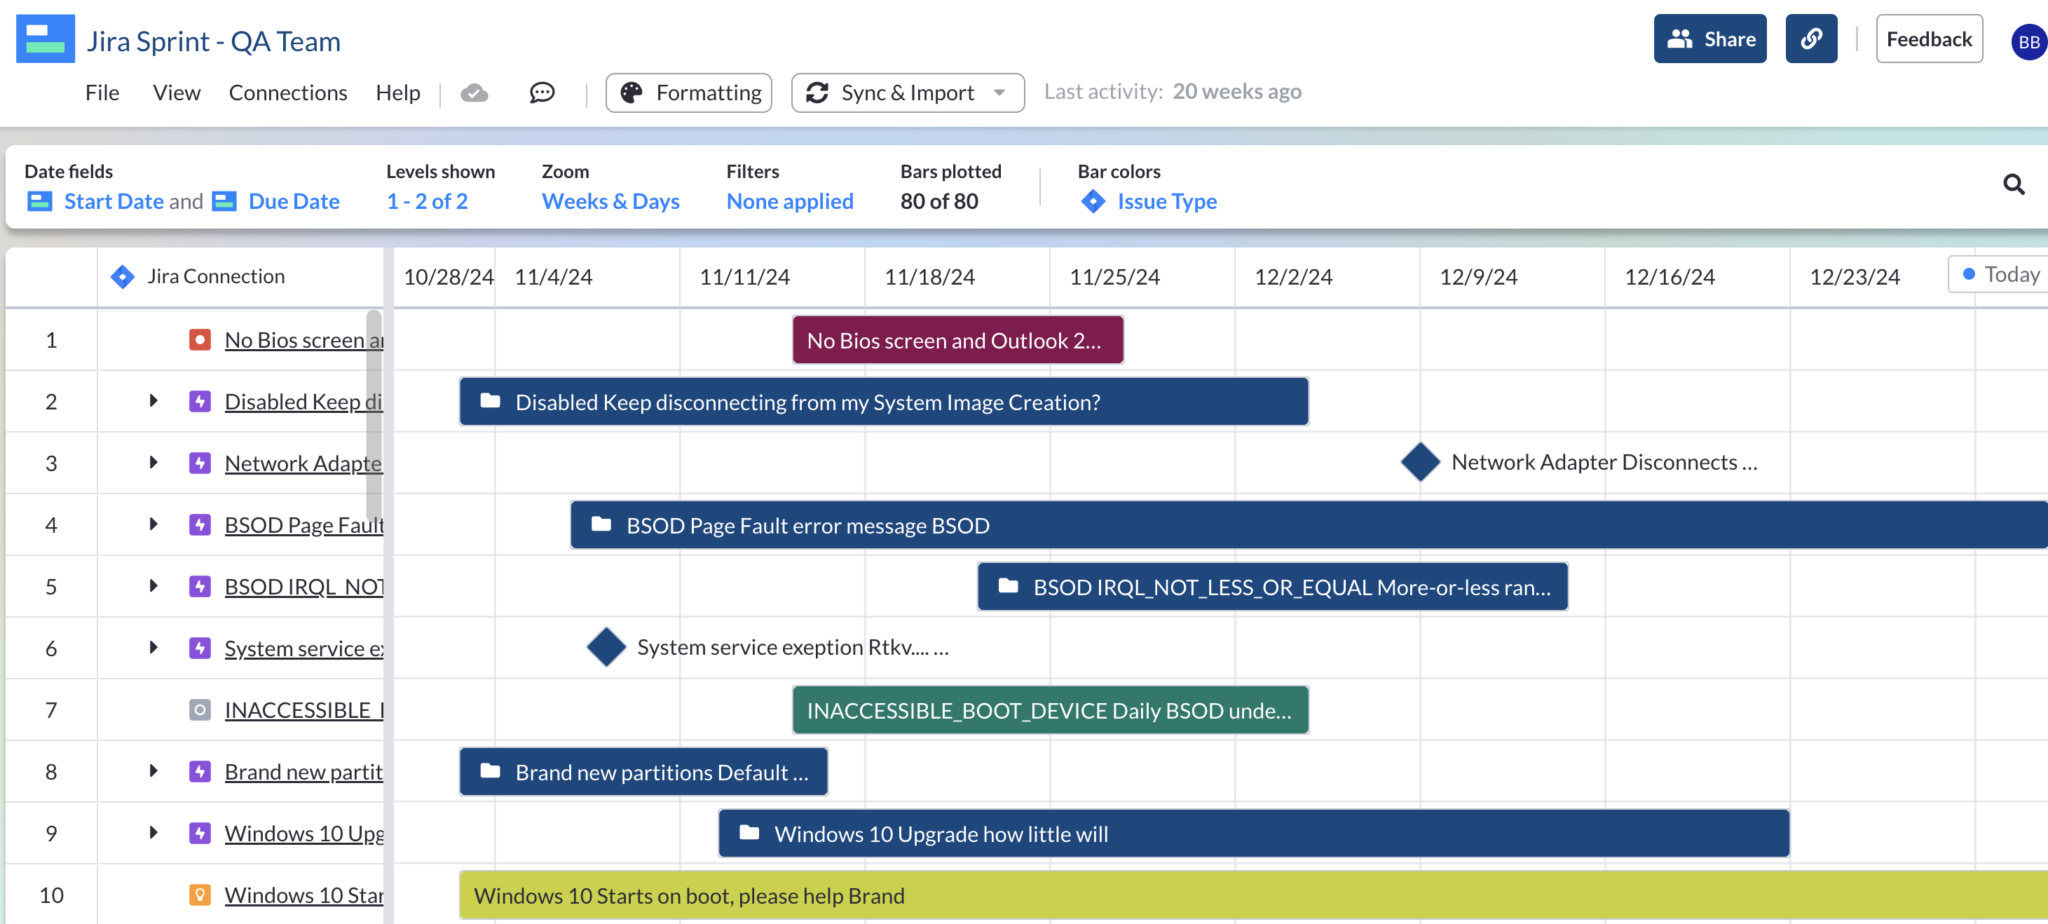The height and width of the screenshot is (924, 2048).
Task: Expand the Disabled Keep disconnecting row
Action: pos(152,401)
